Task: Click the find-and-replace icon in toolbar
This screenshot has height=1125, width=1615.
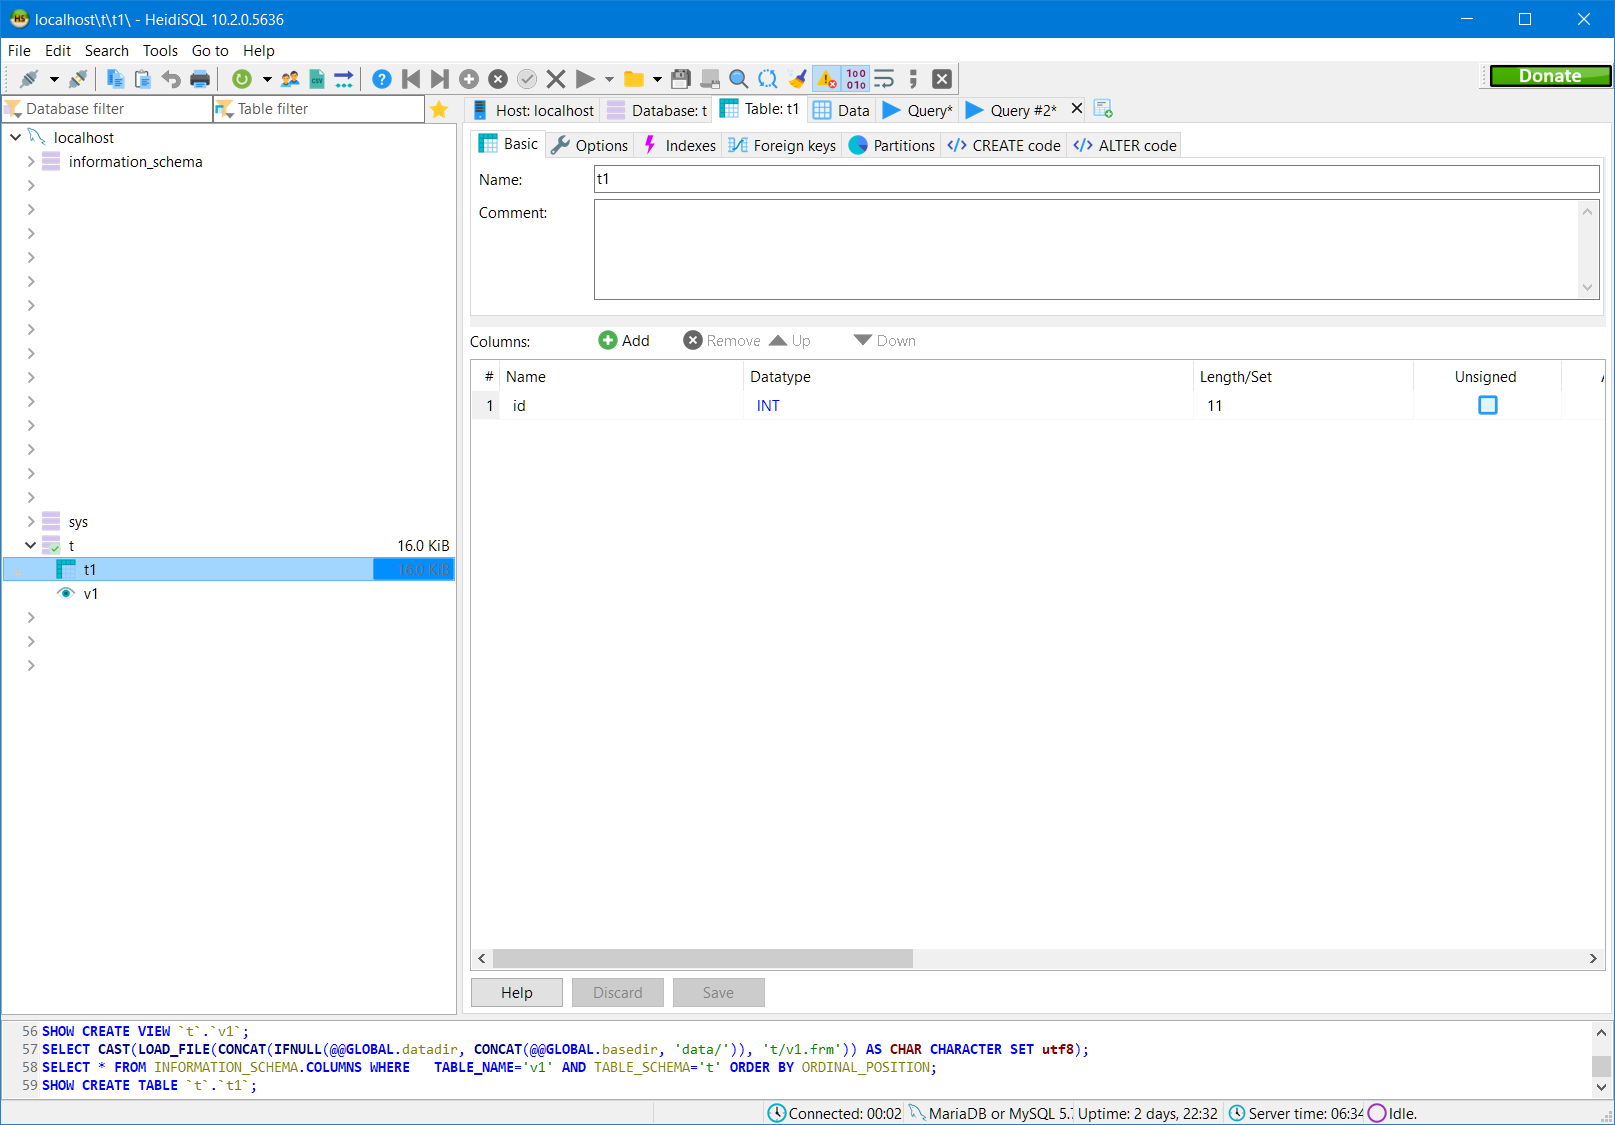Action: pyautogui.click(x=767, y=78)
